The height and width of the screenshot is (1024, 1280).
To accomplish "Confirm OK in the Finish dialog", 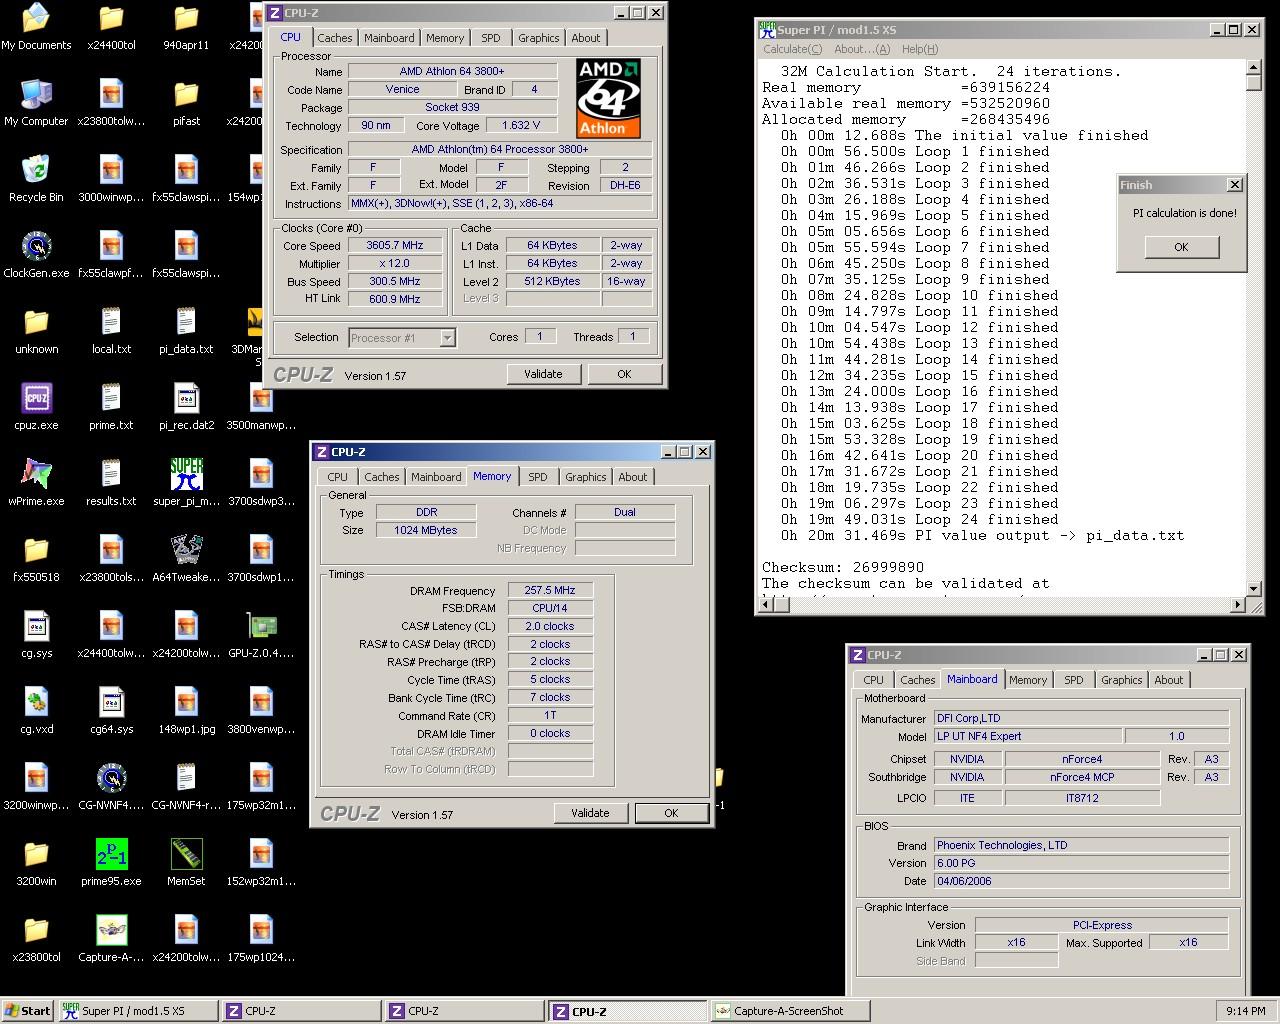I will point(1181,247).
